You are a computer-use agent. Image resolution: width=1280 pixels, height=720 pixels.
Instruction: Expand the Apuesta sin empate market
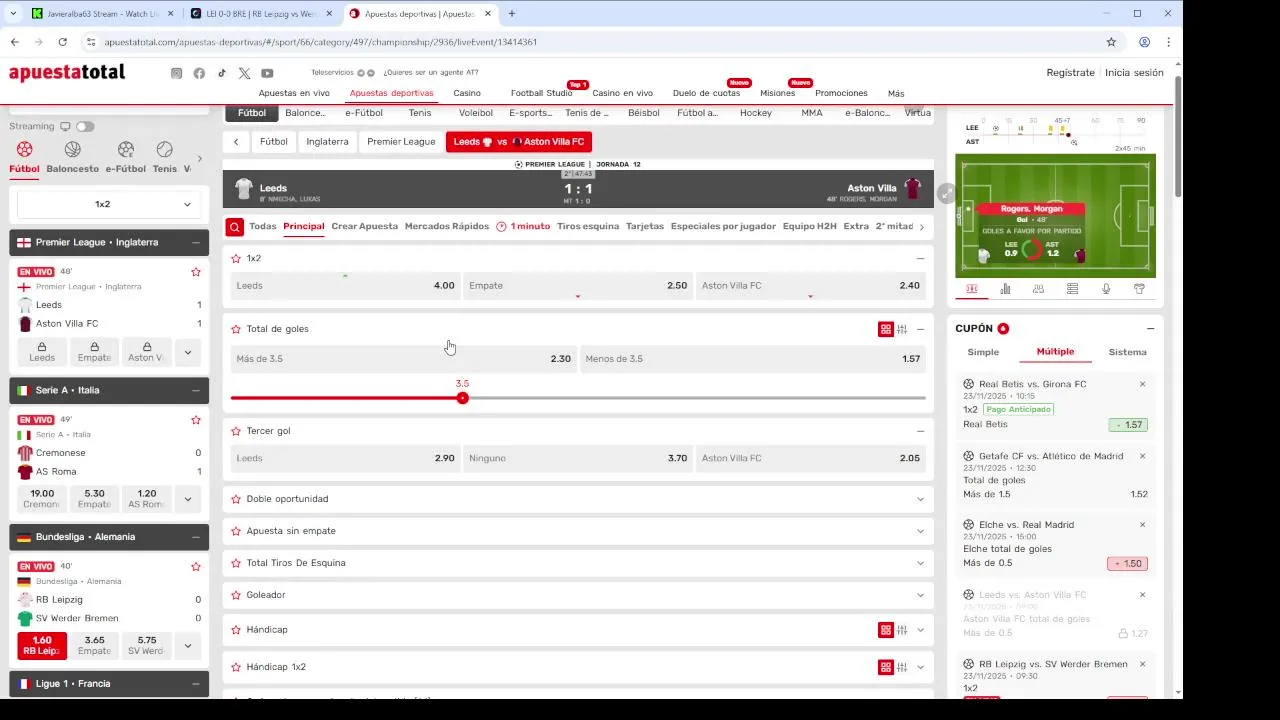920,531
